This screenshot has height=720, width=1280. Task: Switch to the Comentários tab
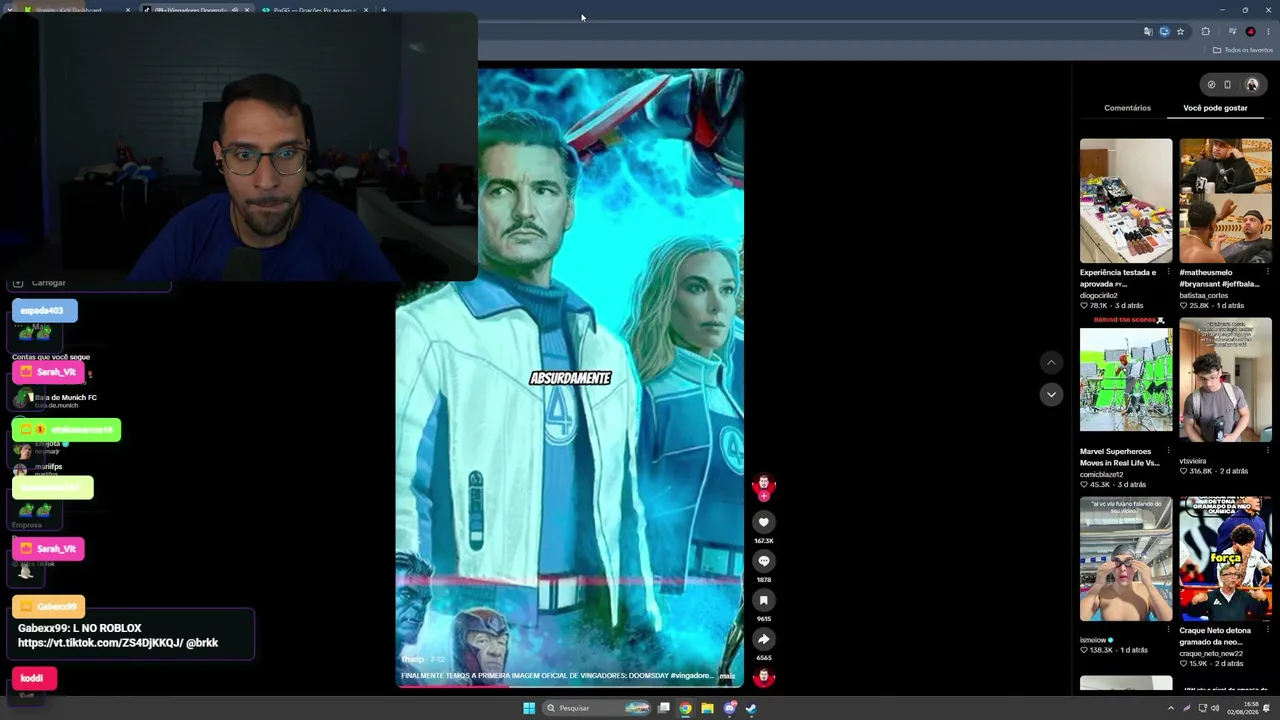[x=1127, y=108]
